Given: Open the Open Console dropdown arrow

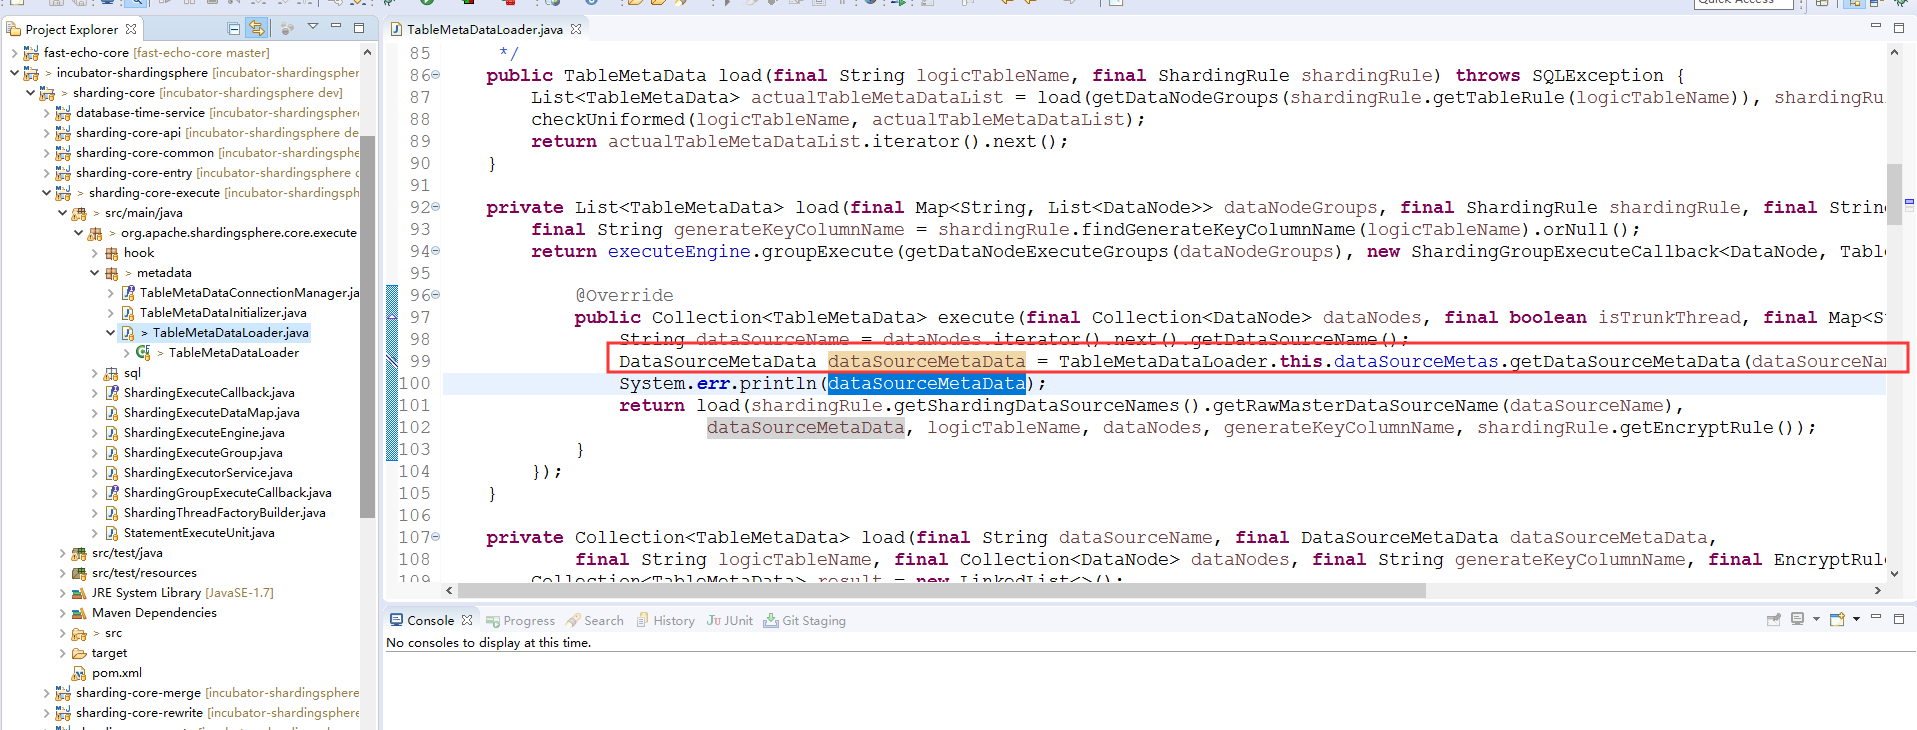Looking at the screenshot, I should pyautogui.click(x=1856, y=619).
